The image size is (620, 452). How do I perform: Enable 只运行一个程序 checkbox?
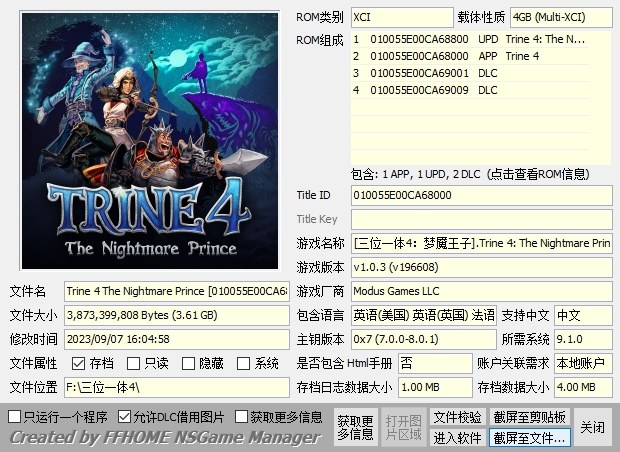[15, 416]
